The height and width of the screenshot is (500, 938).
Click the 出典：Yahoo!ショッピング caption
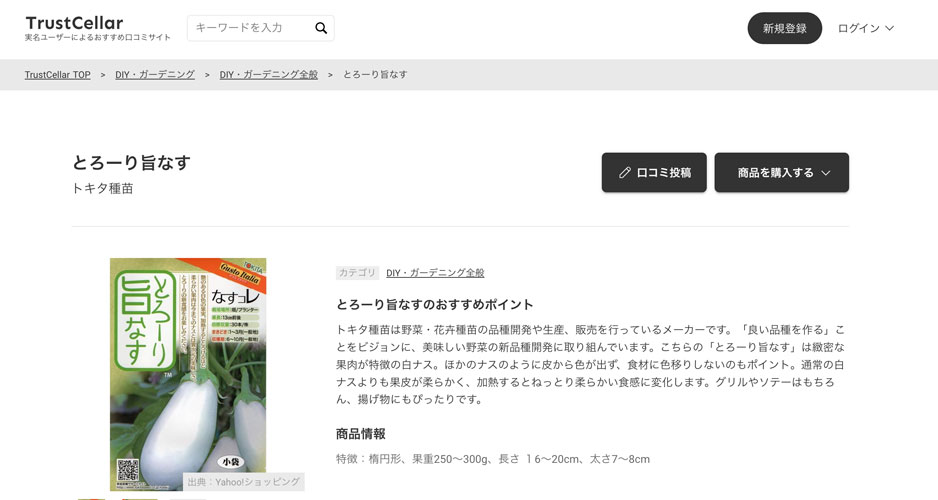click(x=243, y=481)
